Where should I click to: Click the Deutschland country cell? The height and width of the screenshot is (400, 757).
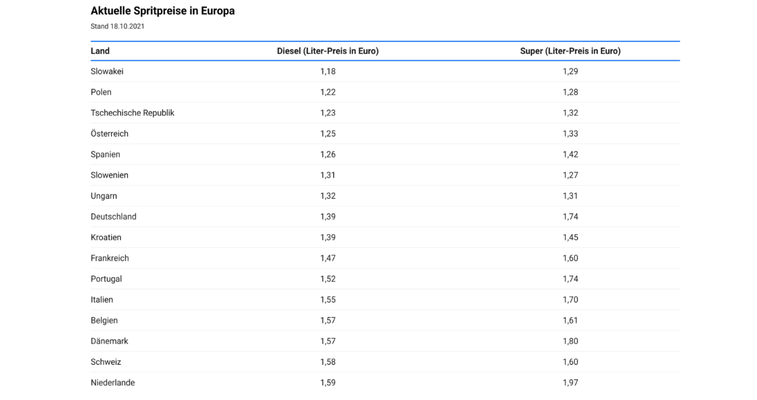coord(113,217)
